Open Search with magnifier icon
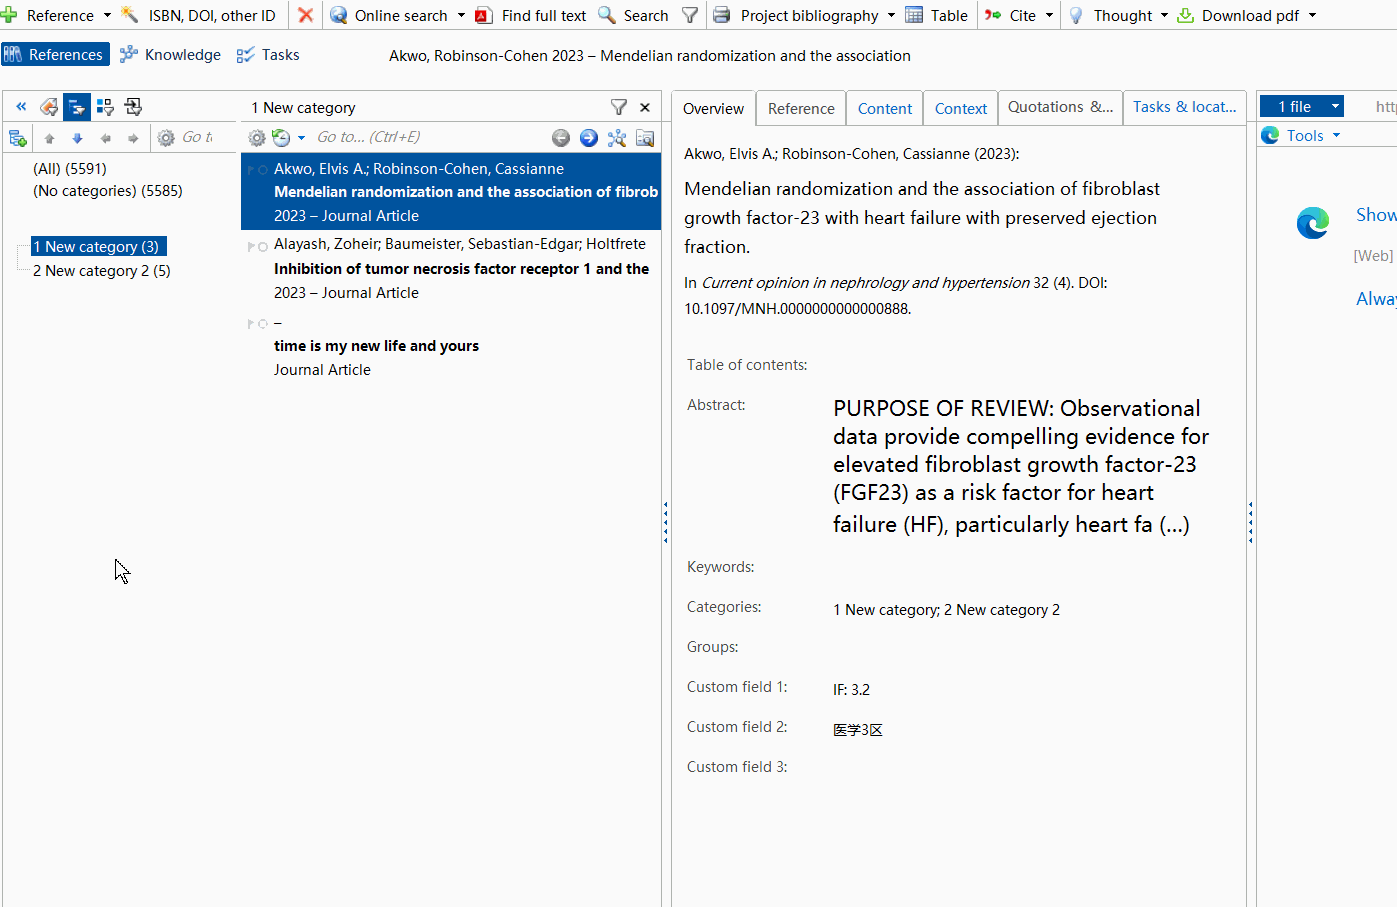 click(x=633, y=15)
